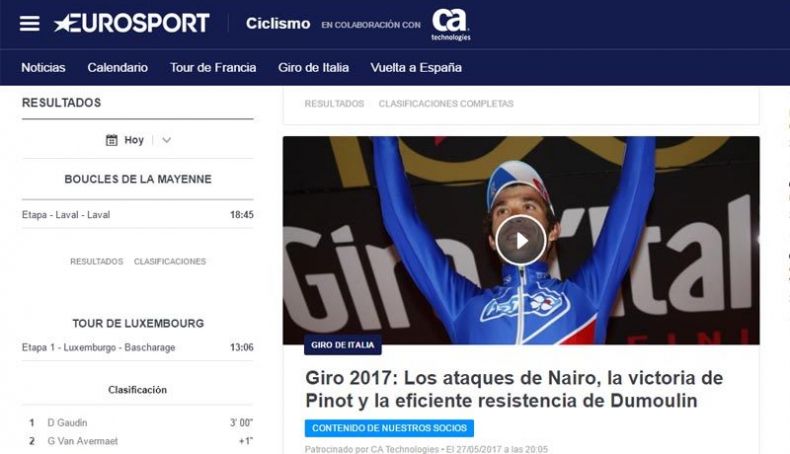Open the Noticias menu item
This screenshot has height=454, width=790.
(x=43, y=68)
